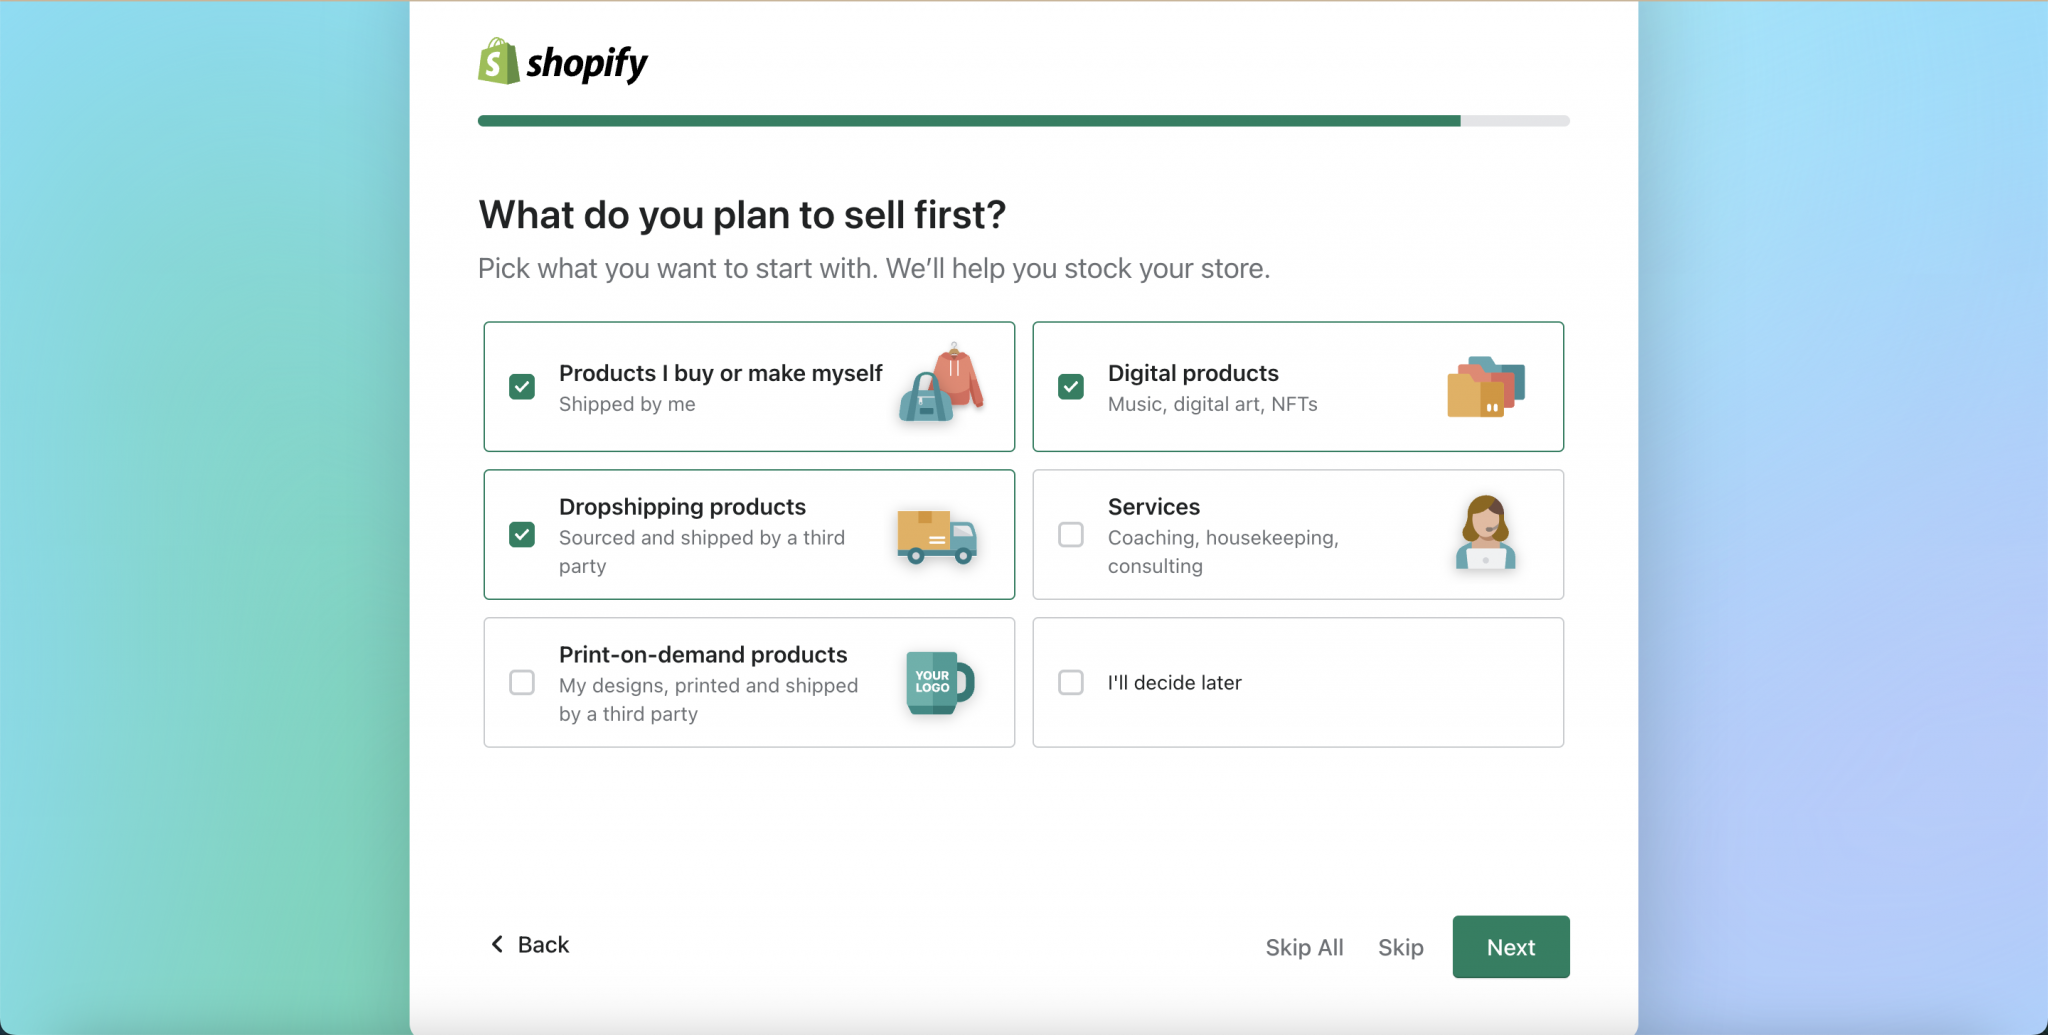Tick the 'I'll decide later' checkbox
The width and height of the screenshot is (2048, 1035).
1071,683
